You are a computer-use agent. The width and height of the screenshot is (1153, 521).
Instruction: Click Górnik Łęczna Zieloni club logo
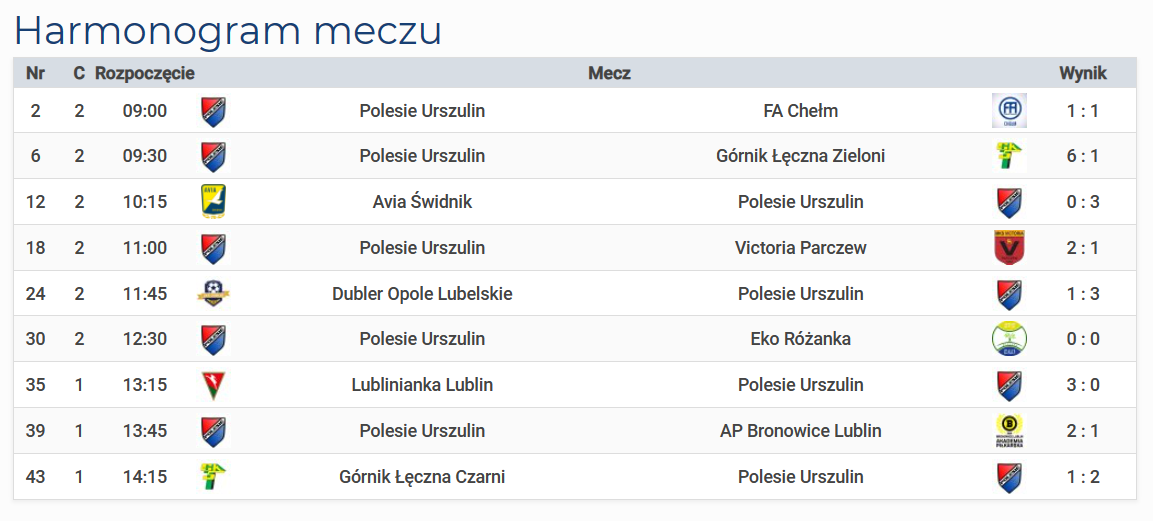(1009, 157)
